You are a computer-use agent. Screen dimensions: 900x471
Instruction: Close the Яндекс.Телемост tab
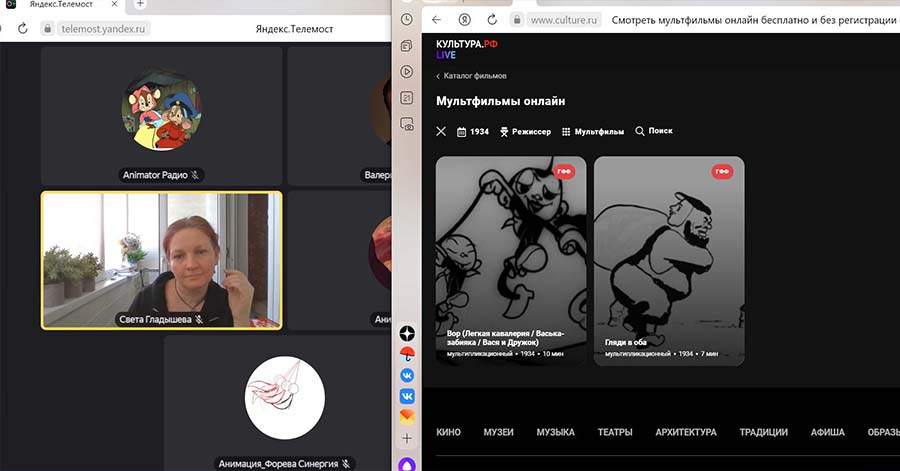click(114, 4)
